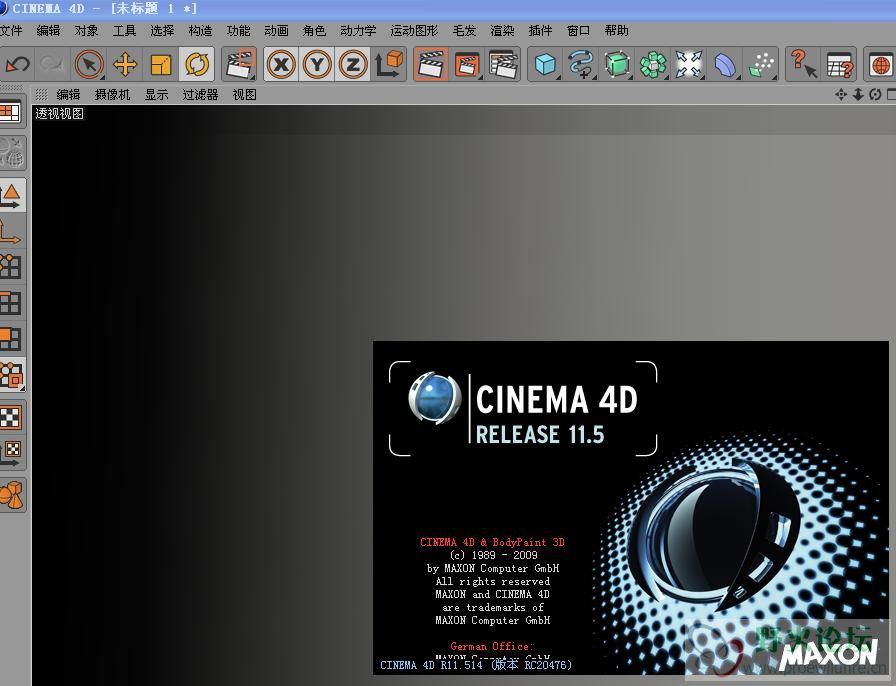Screen dimensions: 896x686
Task: Click the greyed-out Redo arrow icon
Action: [52, 64]
